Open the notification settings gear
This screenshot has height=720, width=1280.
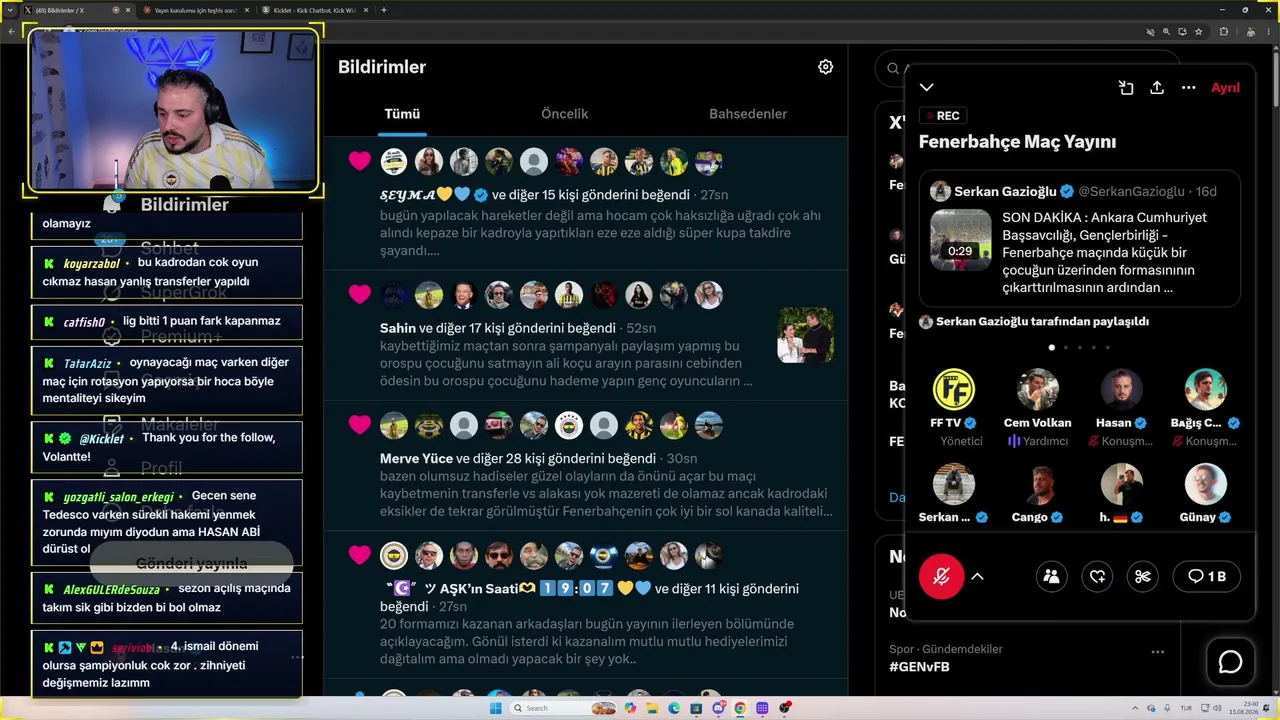point(825,67)
